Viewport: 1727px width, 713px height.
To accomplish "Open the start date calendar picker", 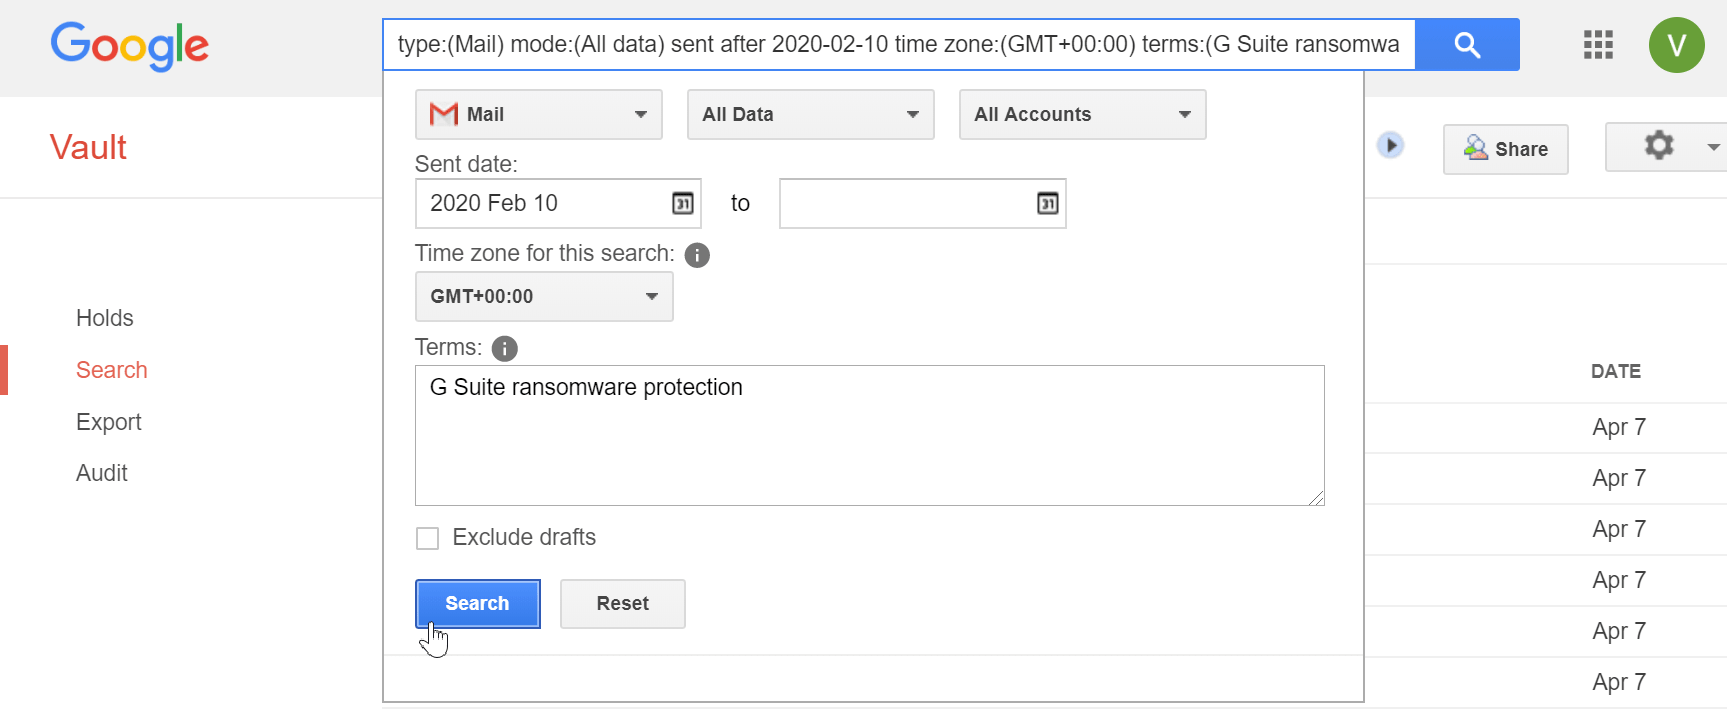I will pos(683,204).
